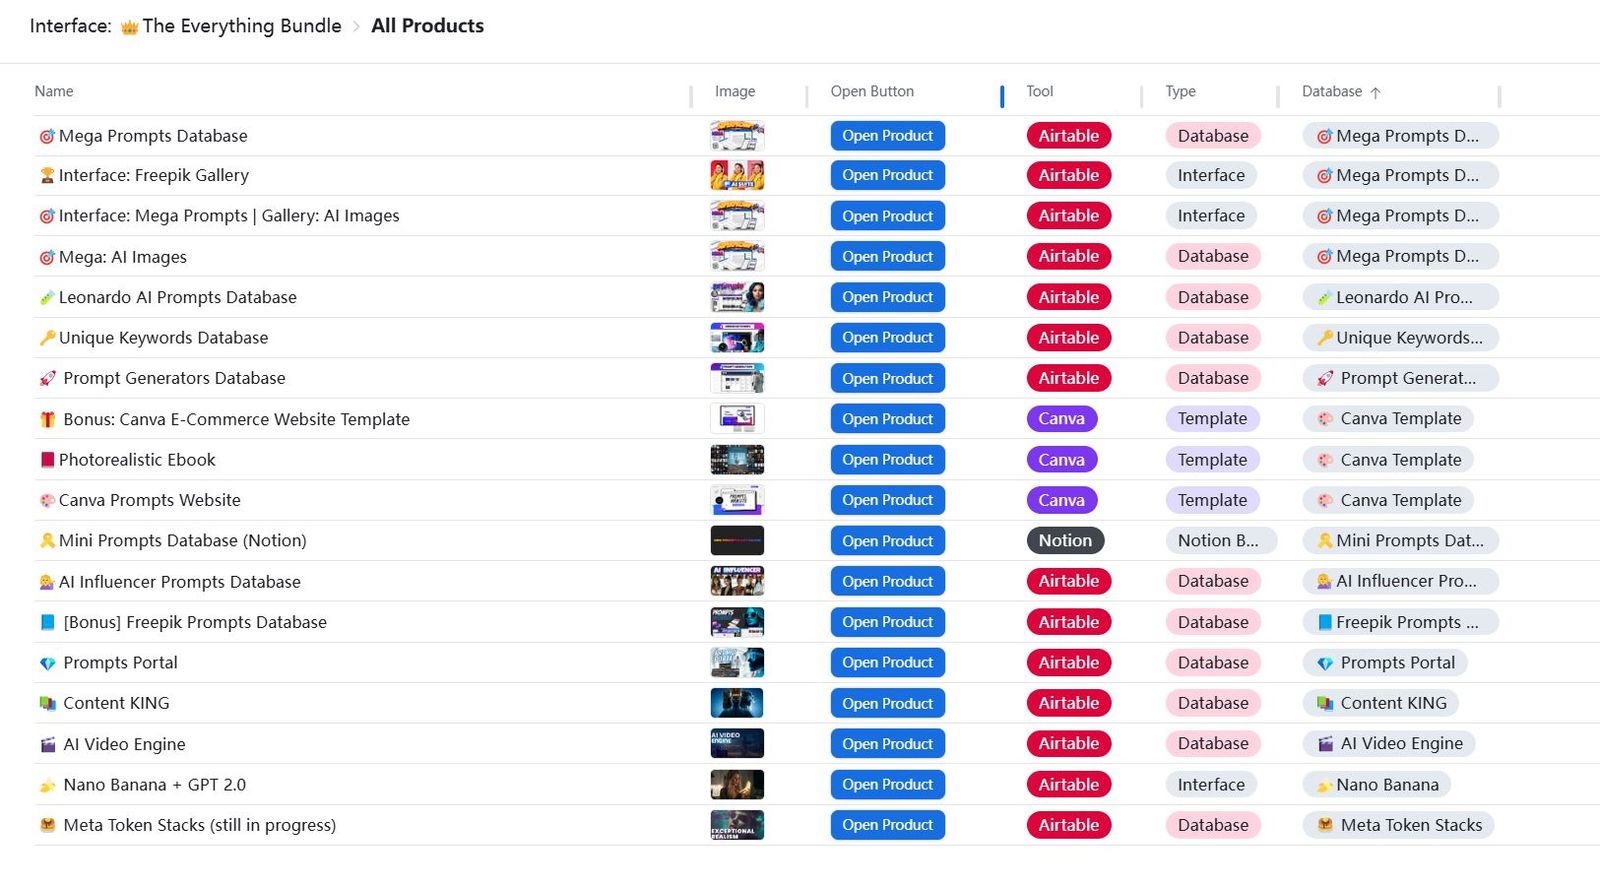The width and height of the screenshot is (1600, 878).
Task: Click the Name column header
Action: 54,91
